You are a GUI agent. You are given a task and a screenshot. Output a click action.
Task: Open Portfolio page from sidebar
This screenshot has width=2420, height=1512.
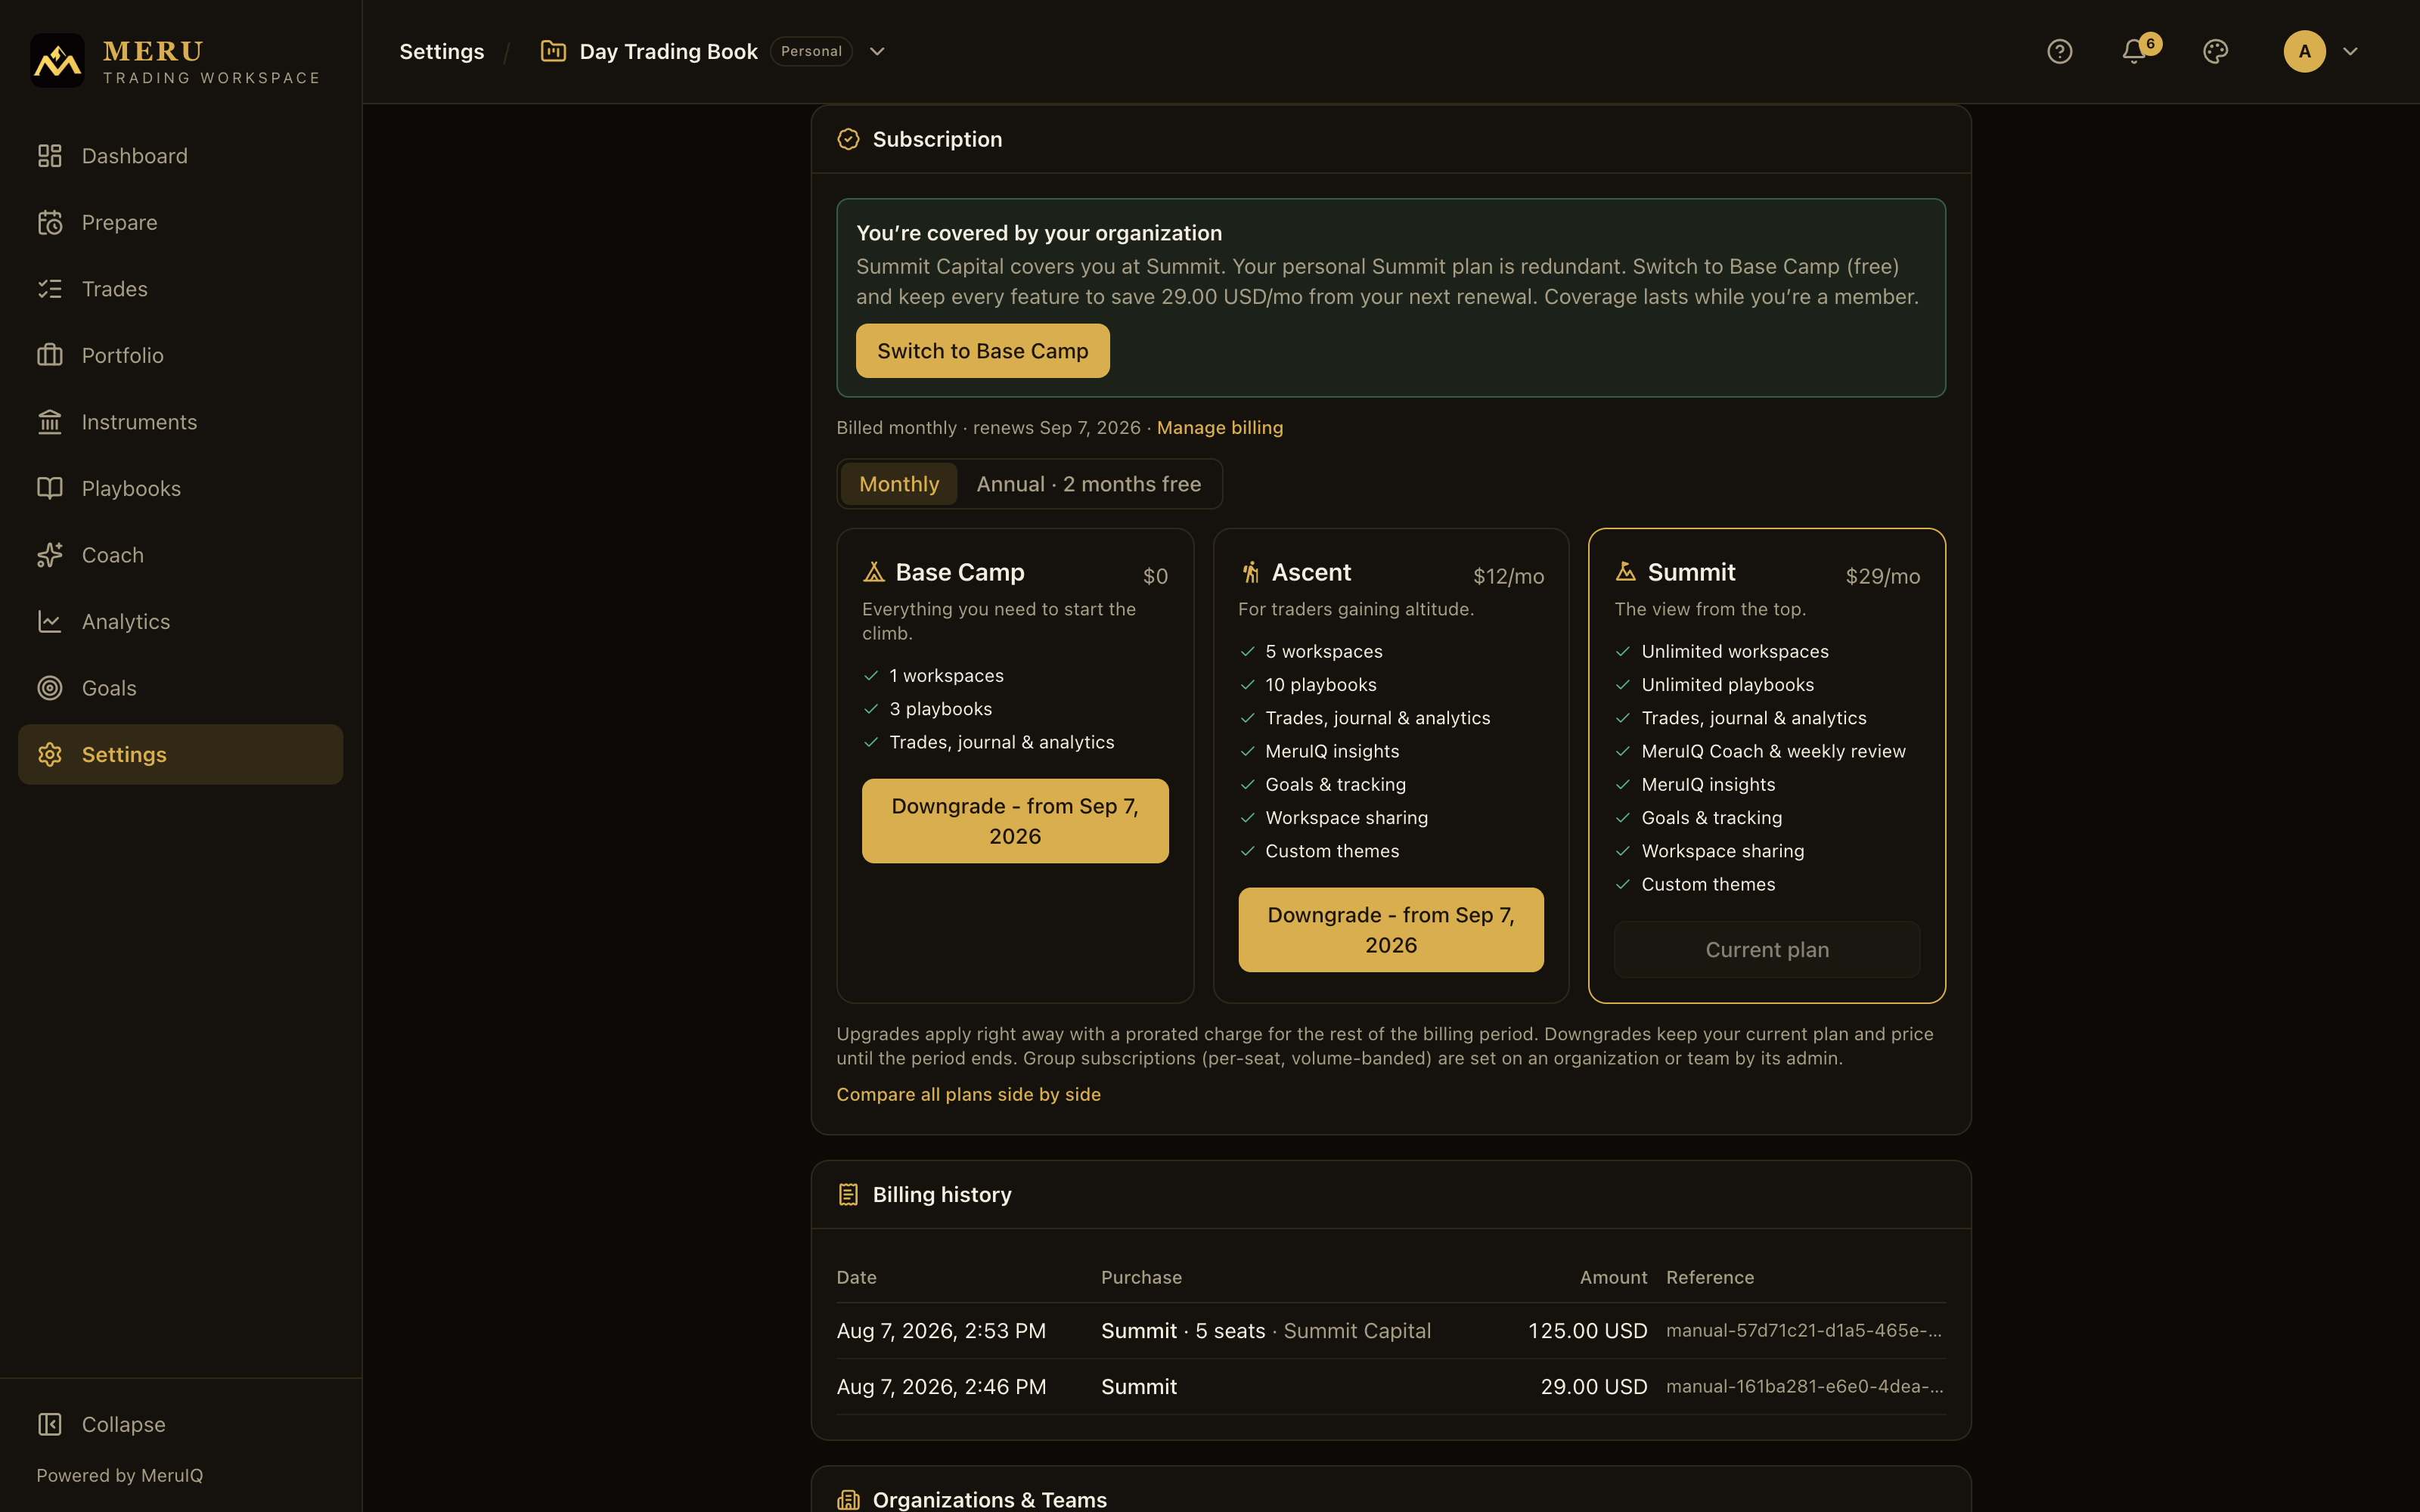pos(180,355)
